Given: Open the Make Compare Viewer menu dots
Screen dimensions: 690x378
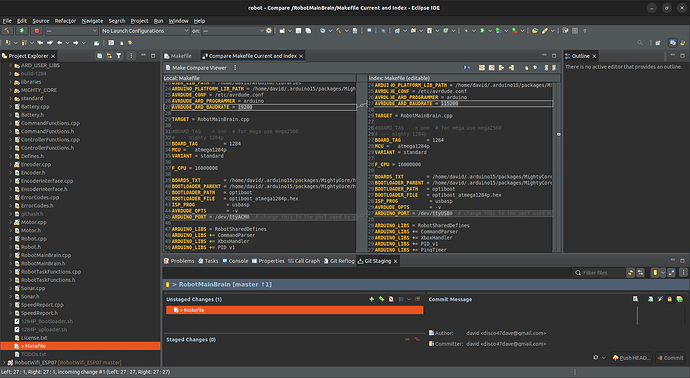Looking at the screenshot, I should tap(235, 68).
